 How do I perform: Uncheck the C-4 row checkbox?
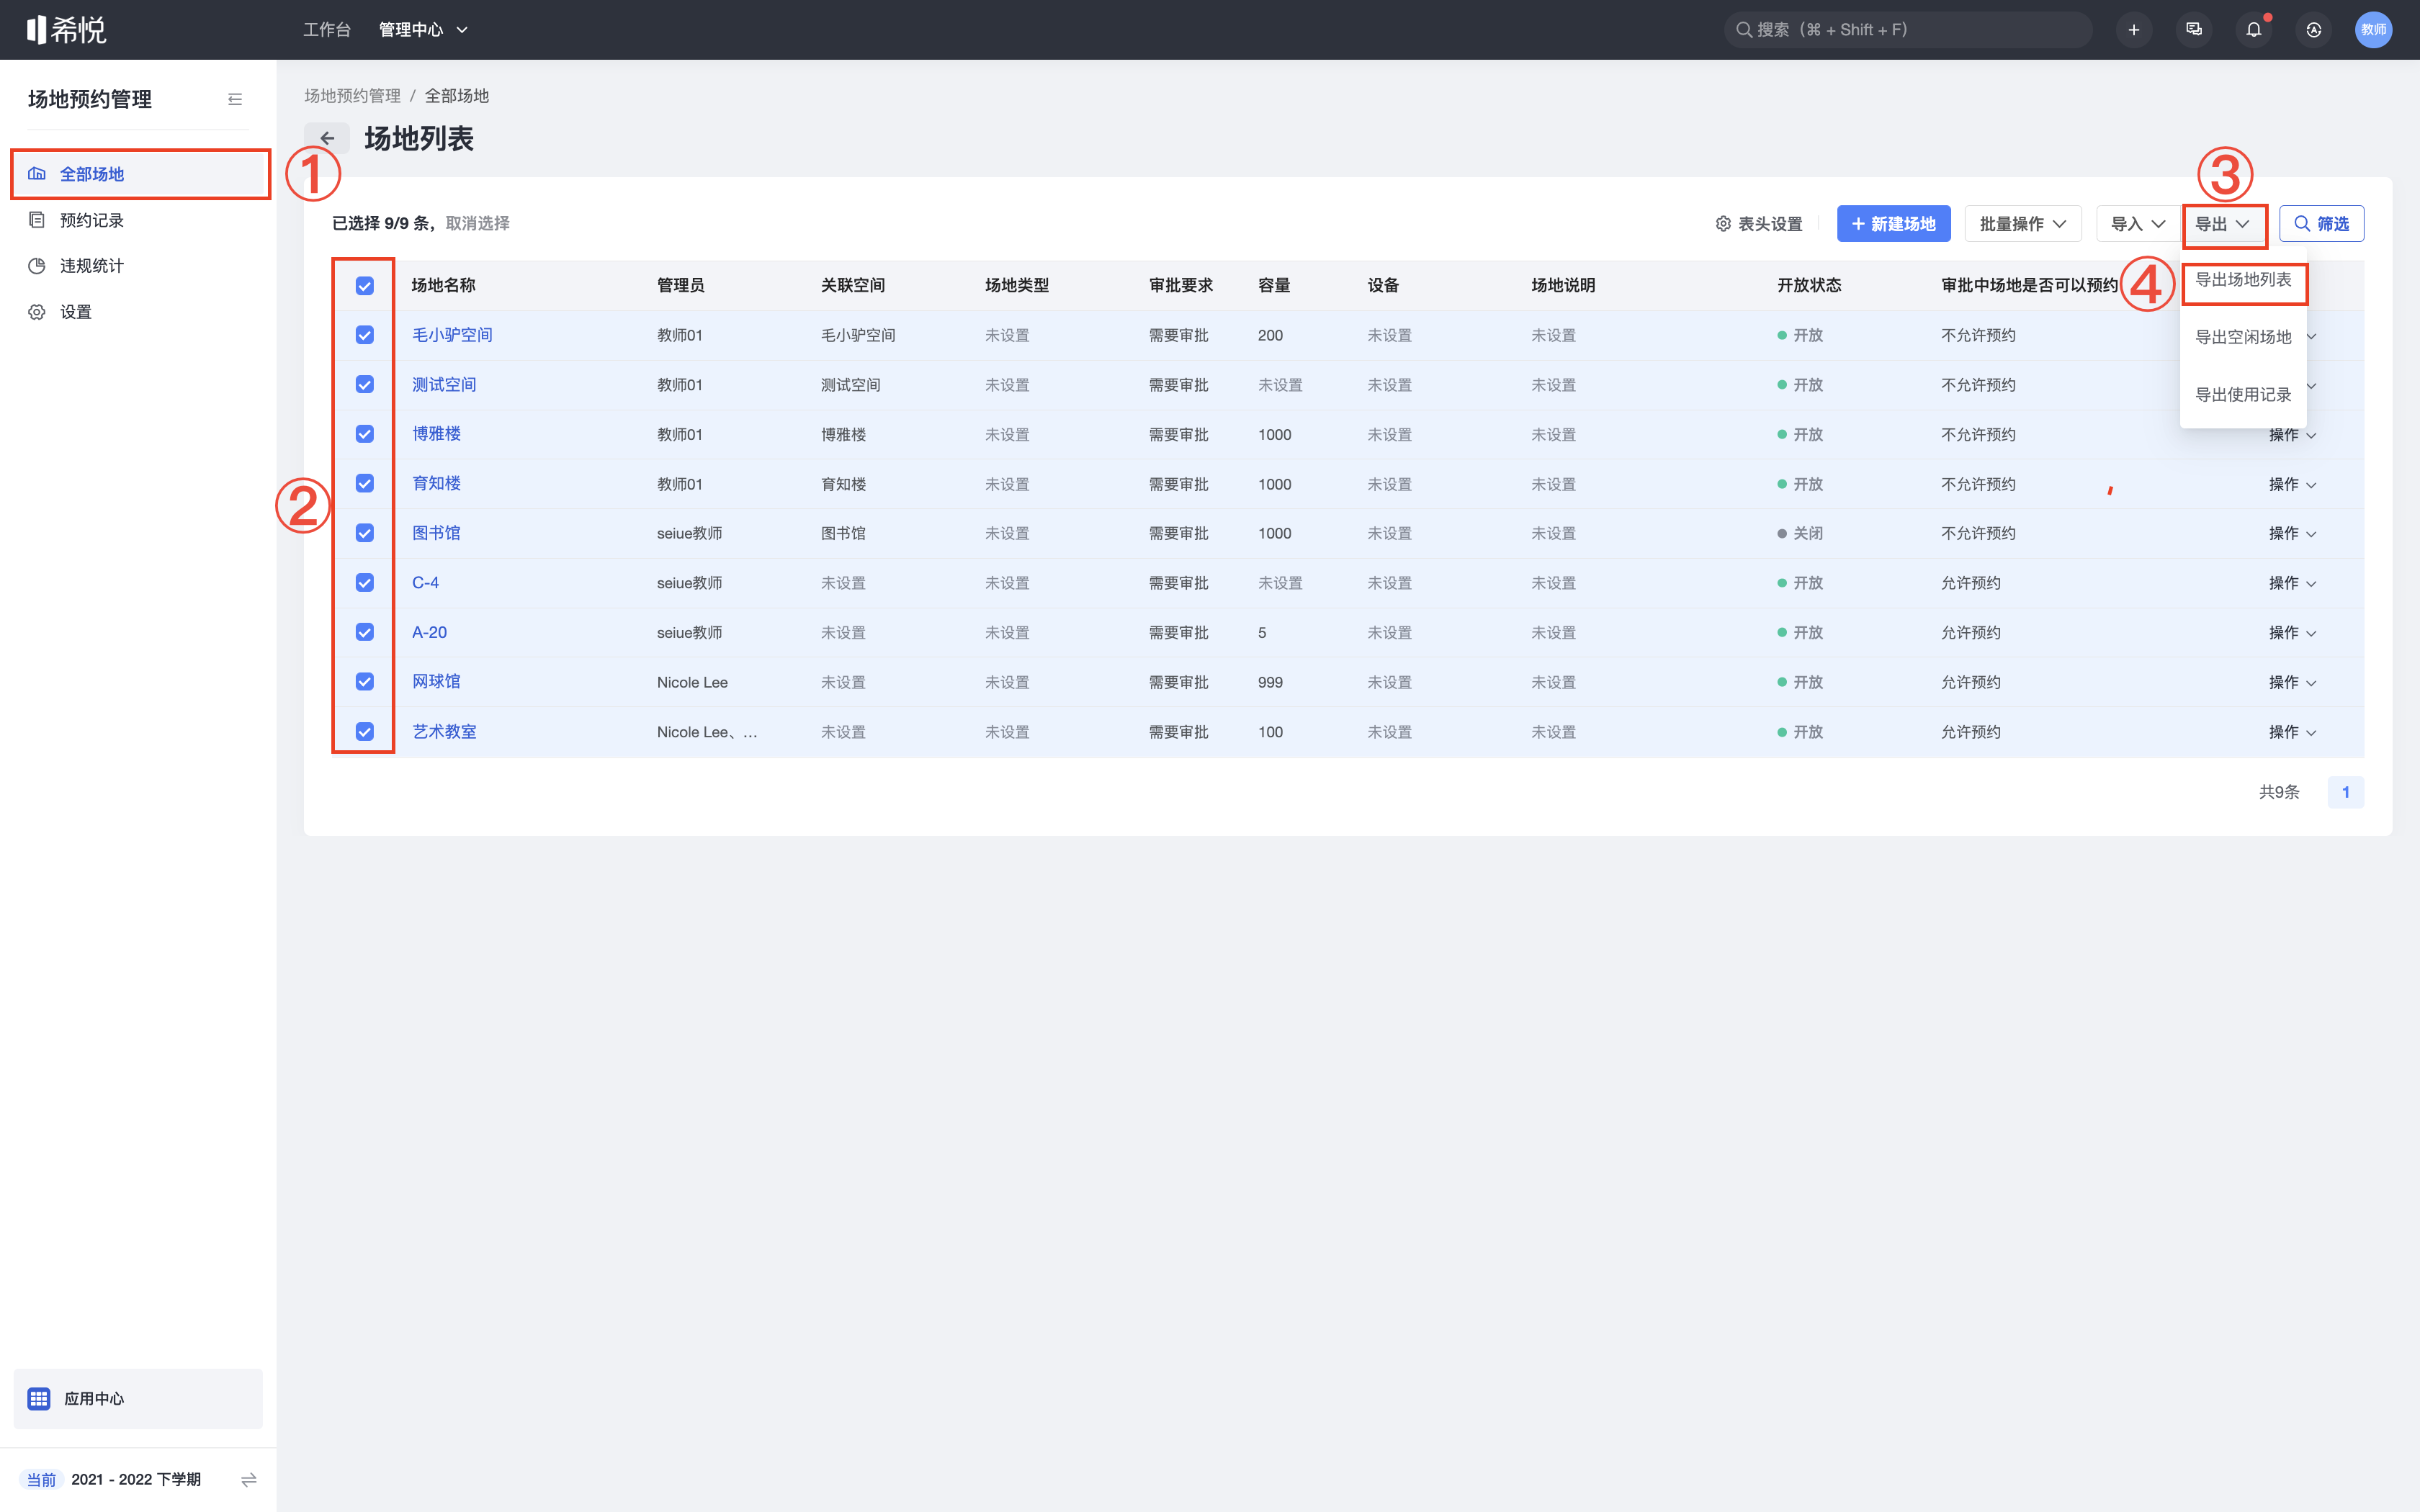(x=365, y=583)
